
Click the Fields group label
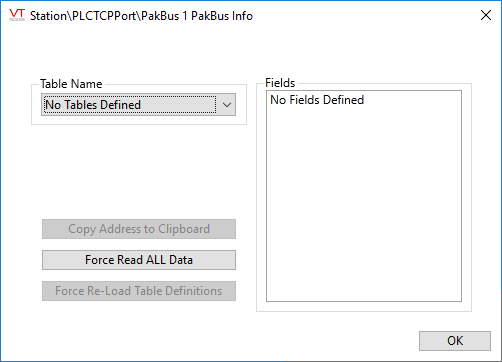click(x=280, y=83)
